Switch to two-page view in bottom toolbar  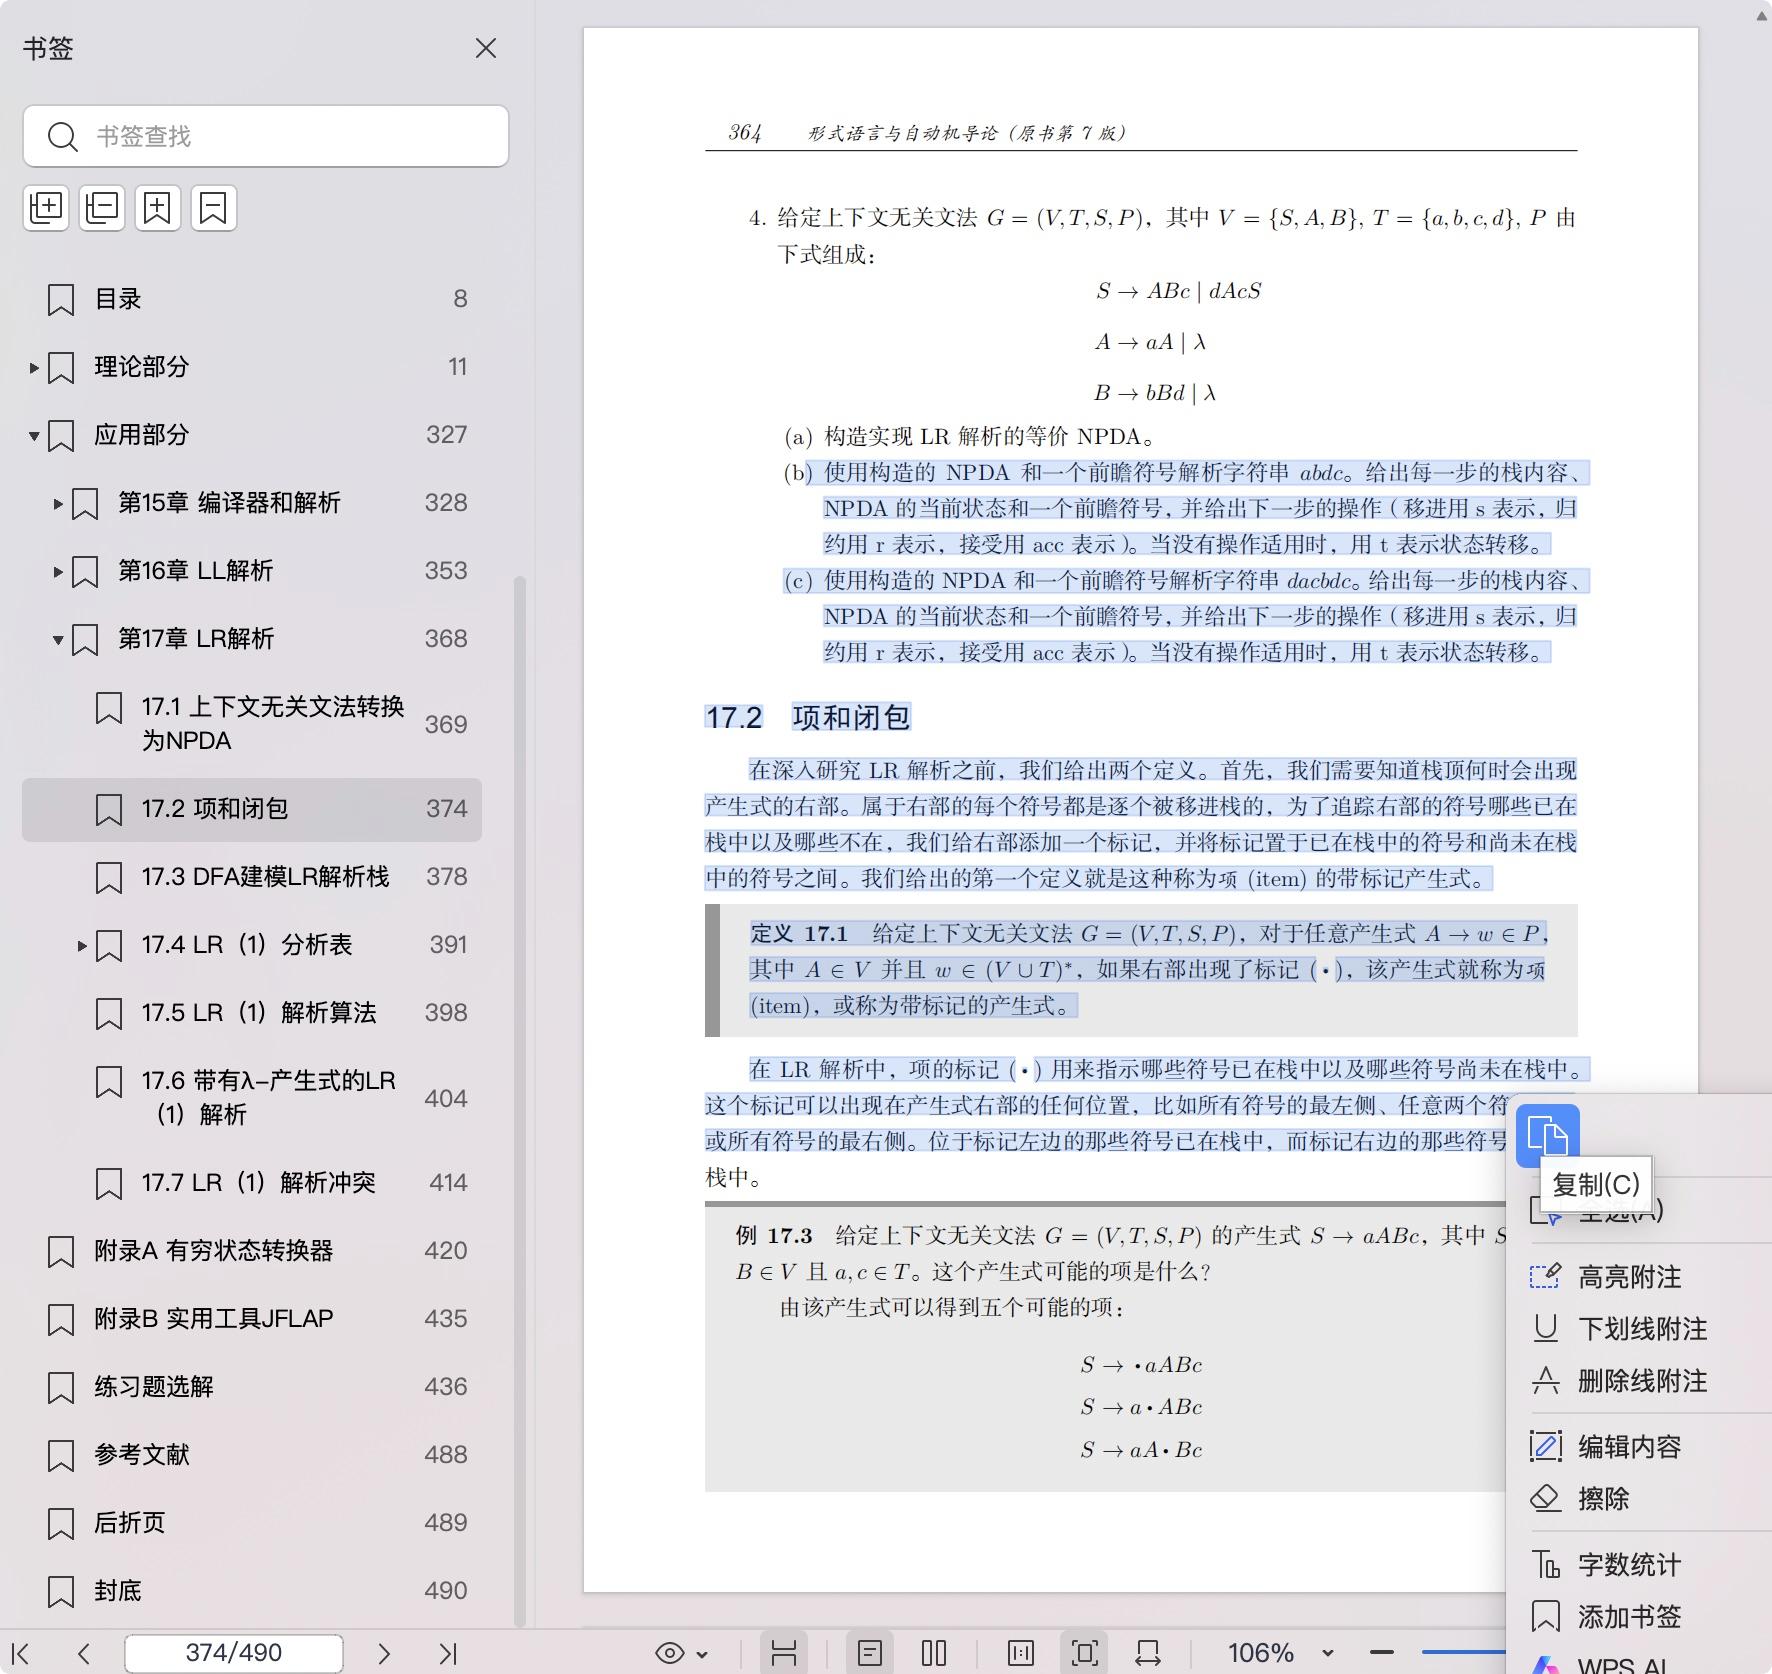(933, 1652)
